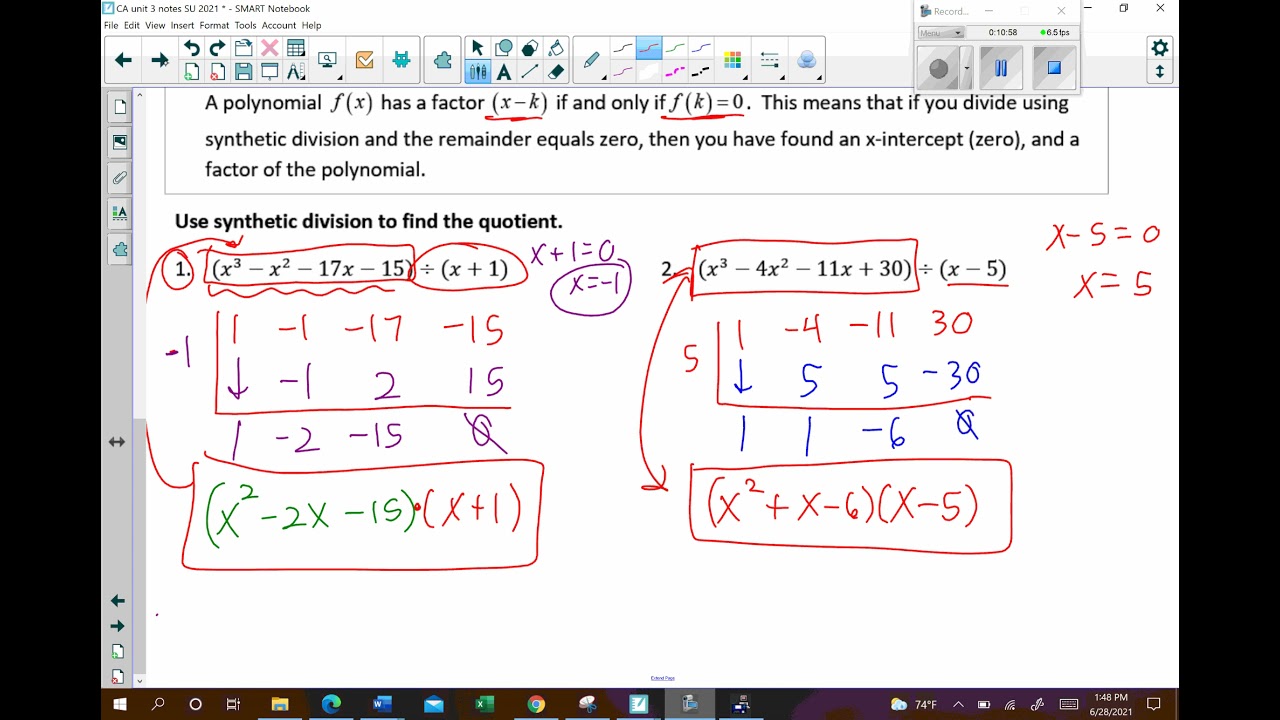The height and width of the screenshot is (720, 1280).
Task: Choose the Text tool letter A
Action: 504,72
